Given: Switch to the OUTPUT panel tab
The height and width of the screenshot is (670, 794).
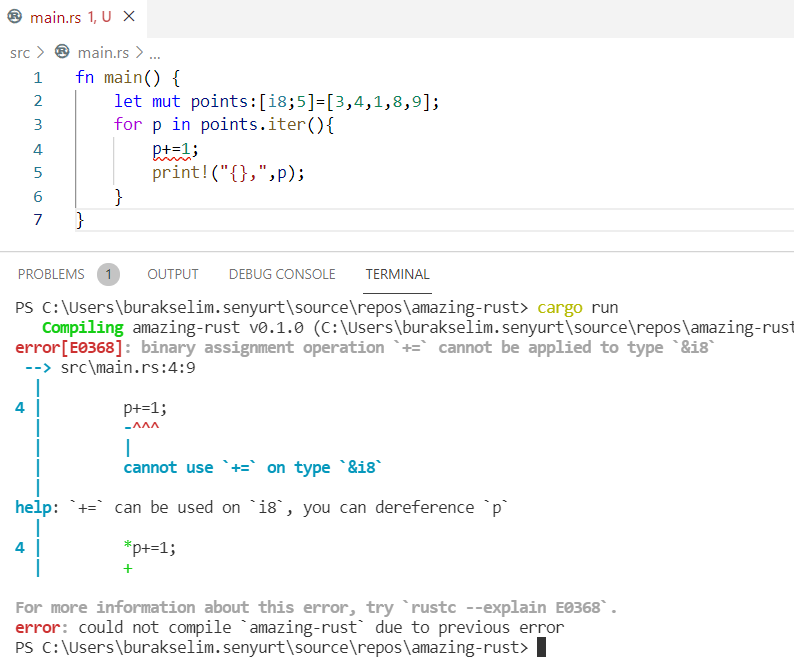Looking at the screenshot, I should [x=173, y=274].
